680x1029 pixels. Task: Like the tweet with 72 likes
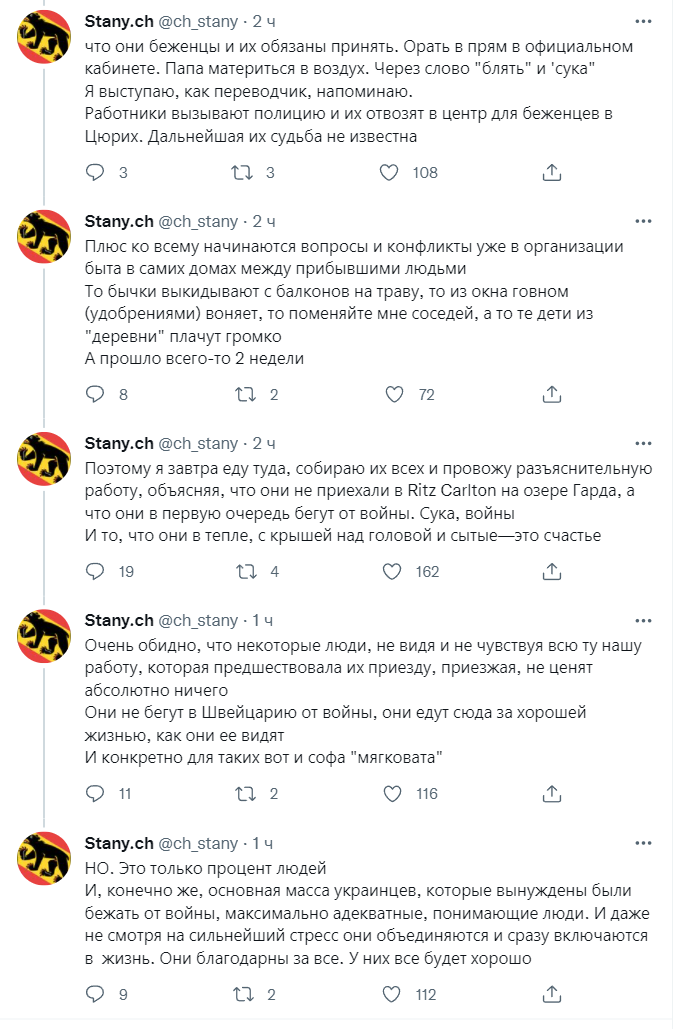(396, 394)
